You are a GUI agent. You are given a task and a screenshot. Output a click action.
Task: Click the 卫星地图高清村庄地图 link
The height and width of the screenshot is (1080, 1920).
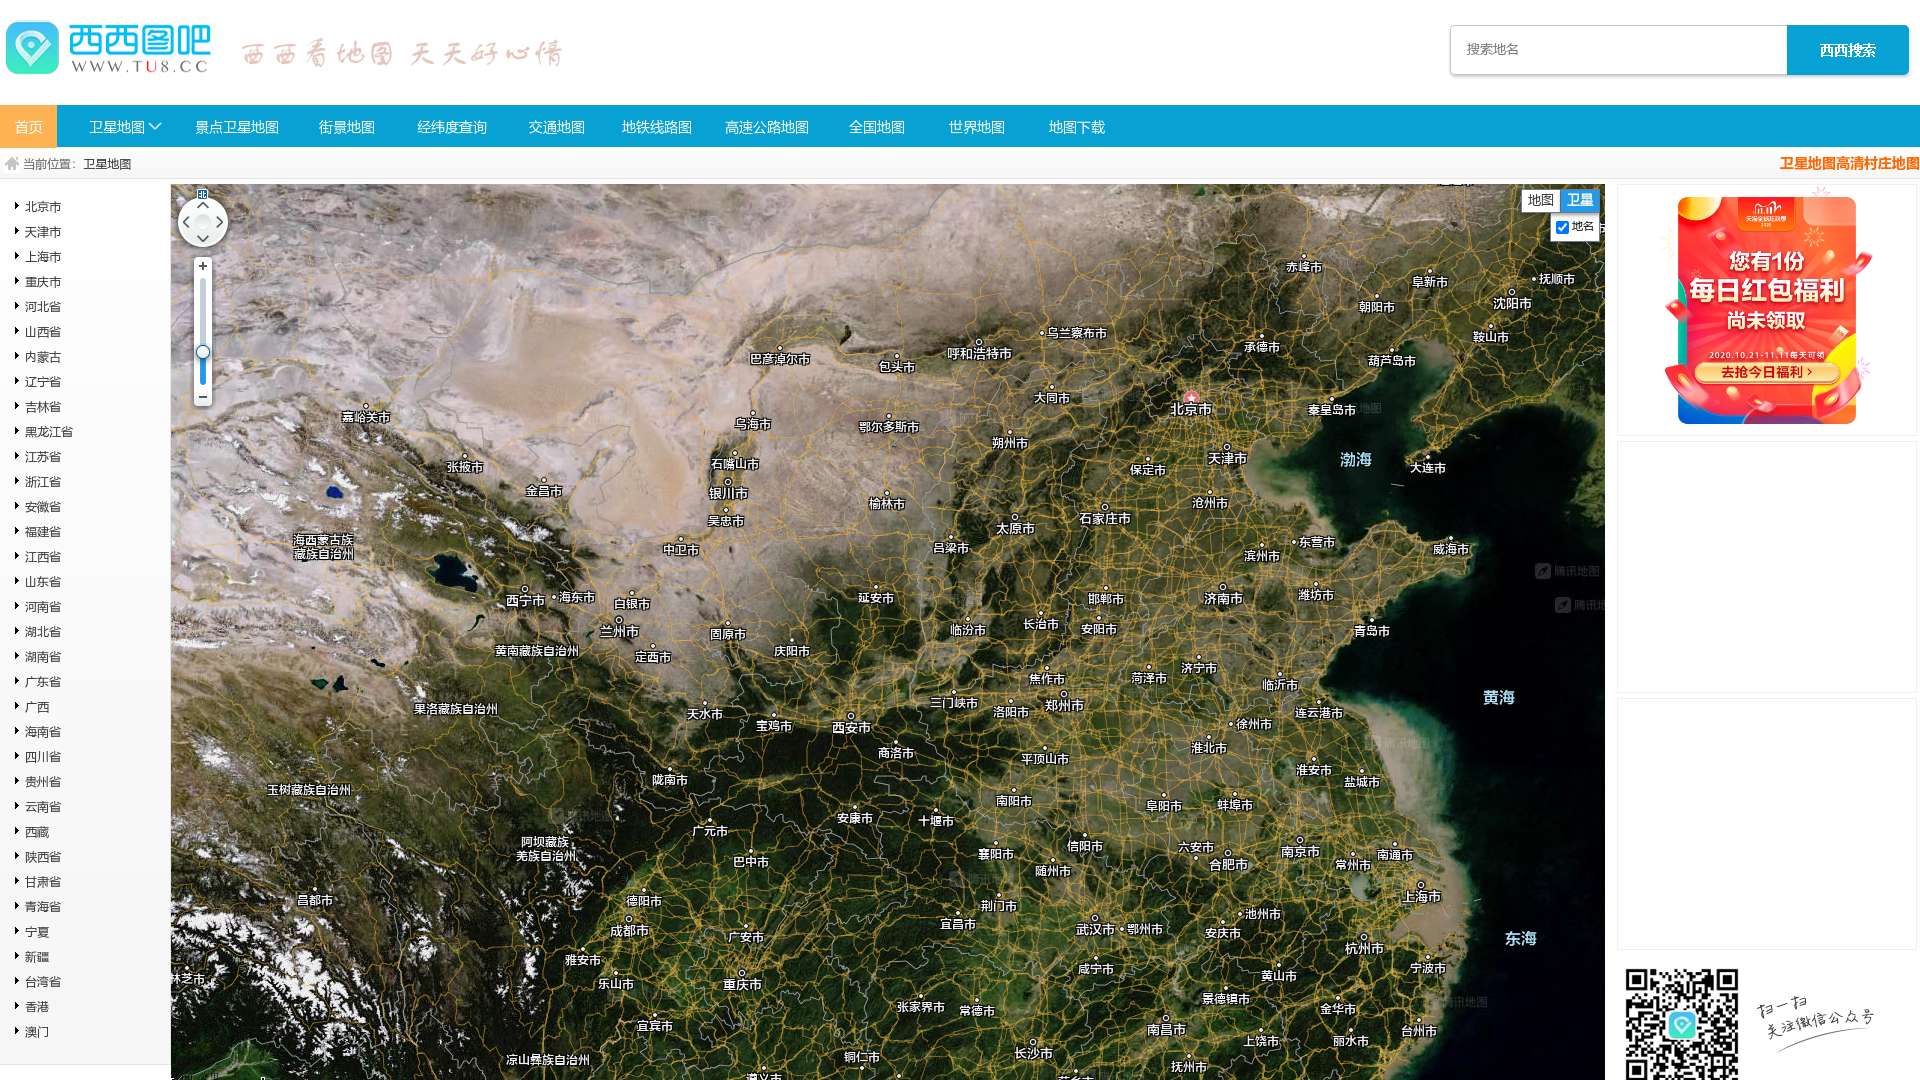[x=1849, y=163]
